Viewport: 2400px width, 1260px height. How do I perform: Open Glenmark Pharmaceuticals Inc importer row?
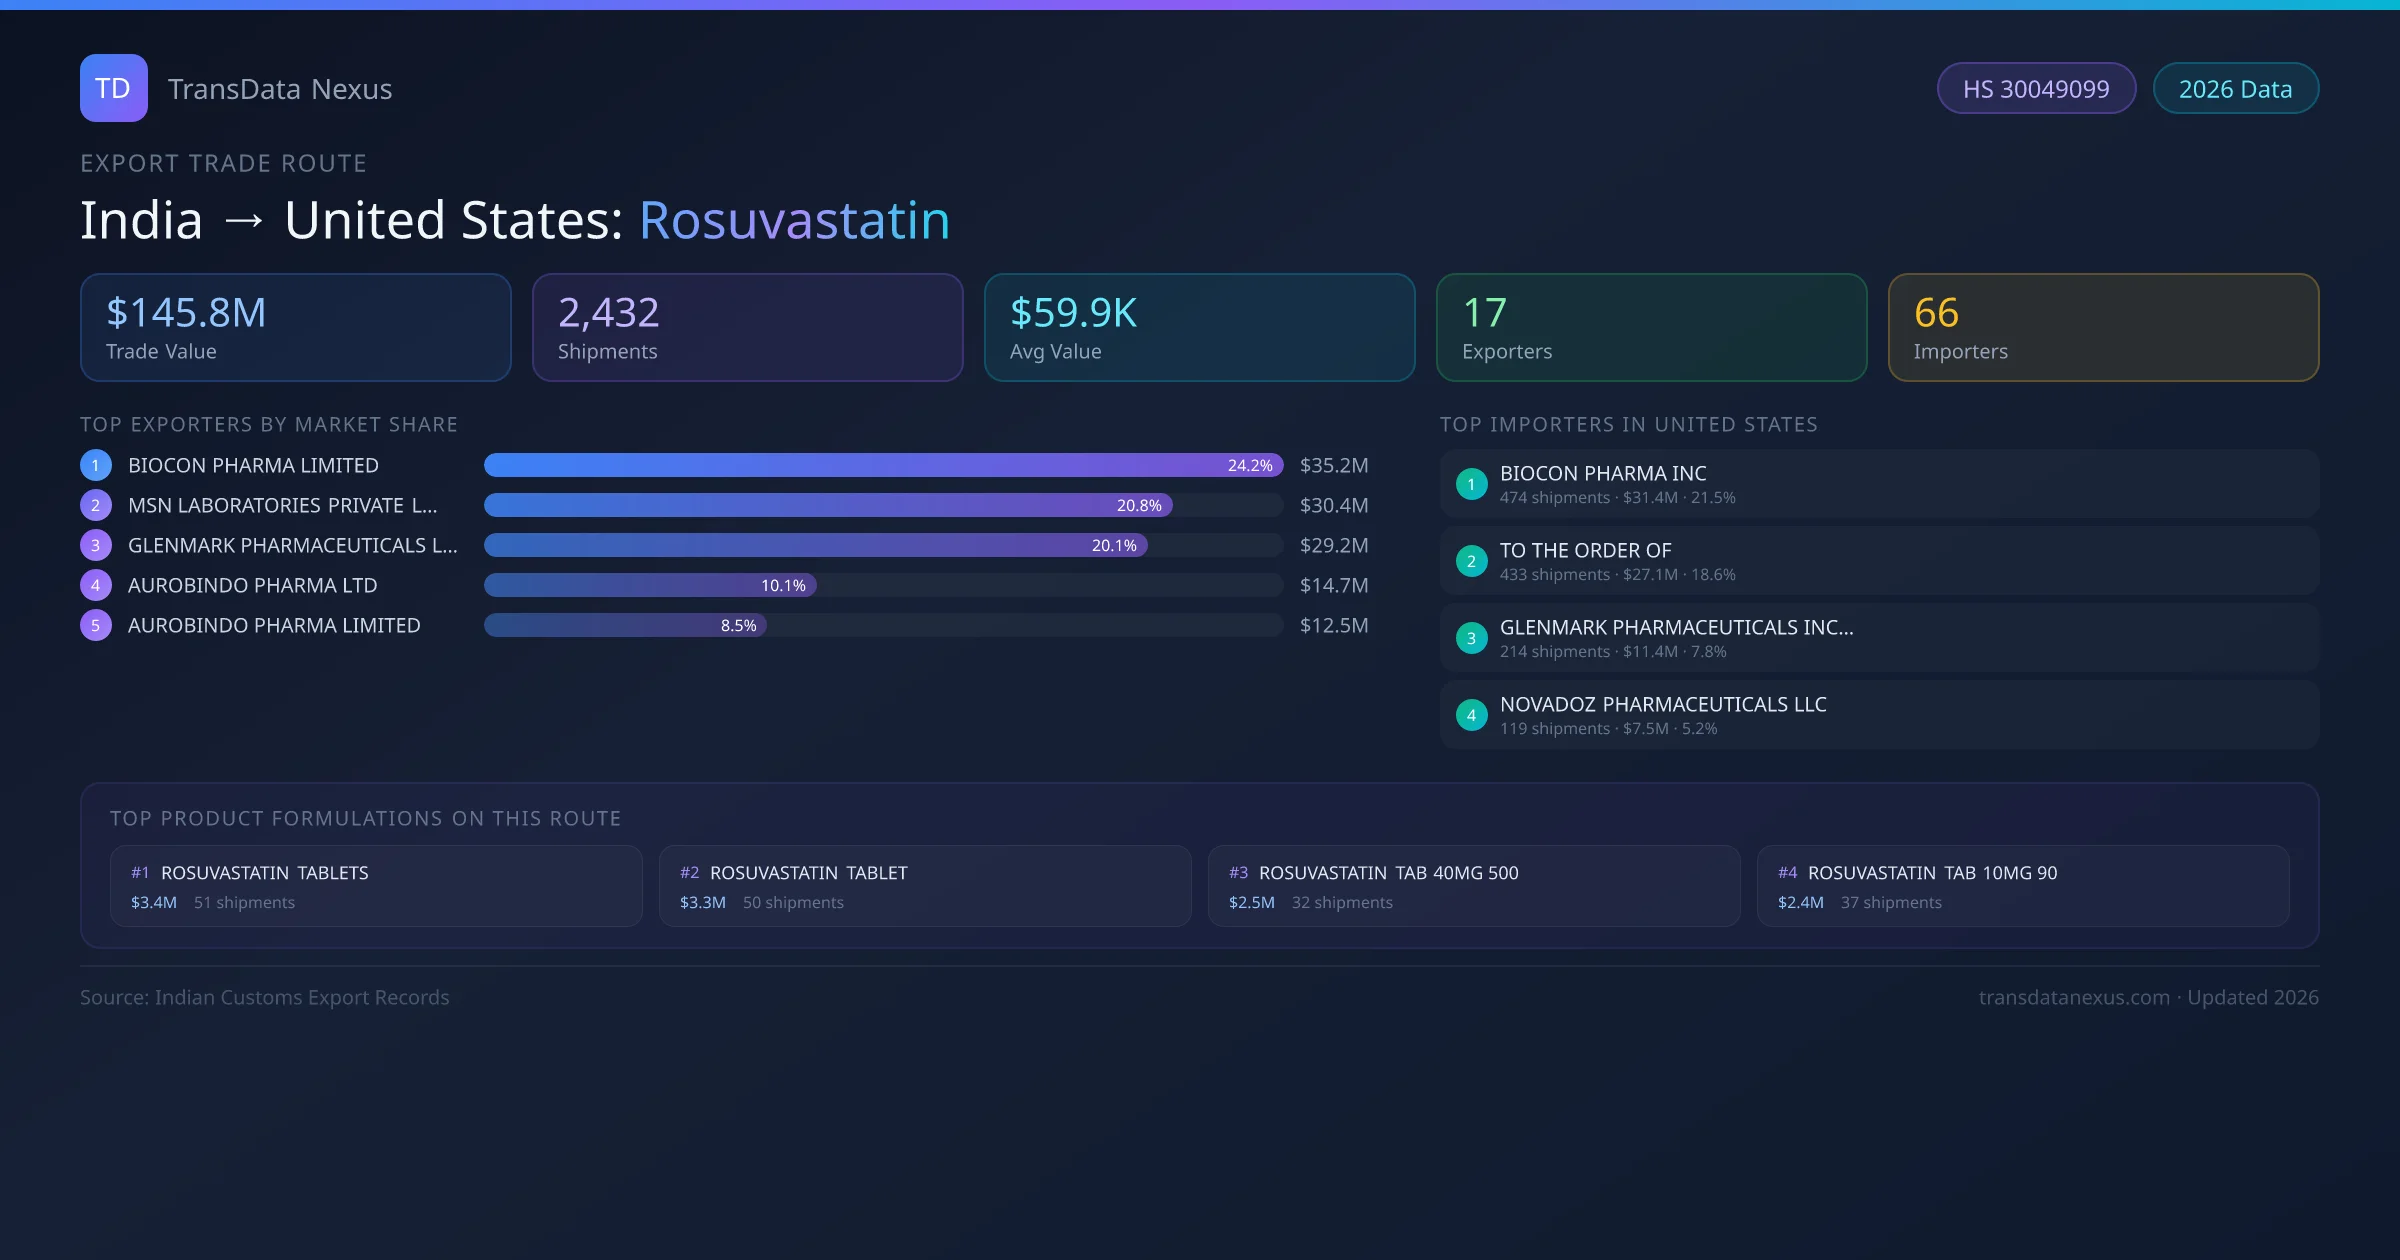(x=1878, y=638)
